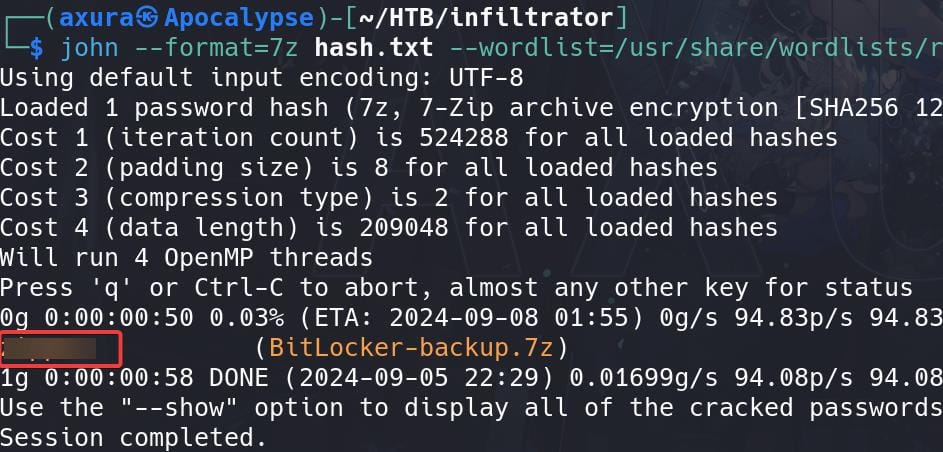Click the Will run 4 OpenMP threads line

186,258
